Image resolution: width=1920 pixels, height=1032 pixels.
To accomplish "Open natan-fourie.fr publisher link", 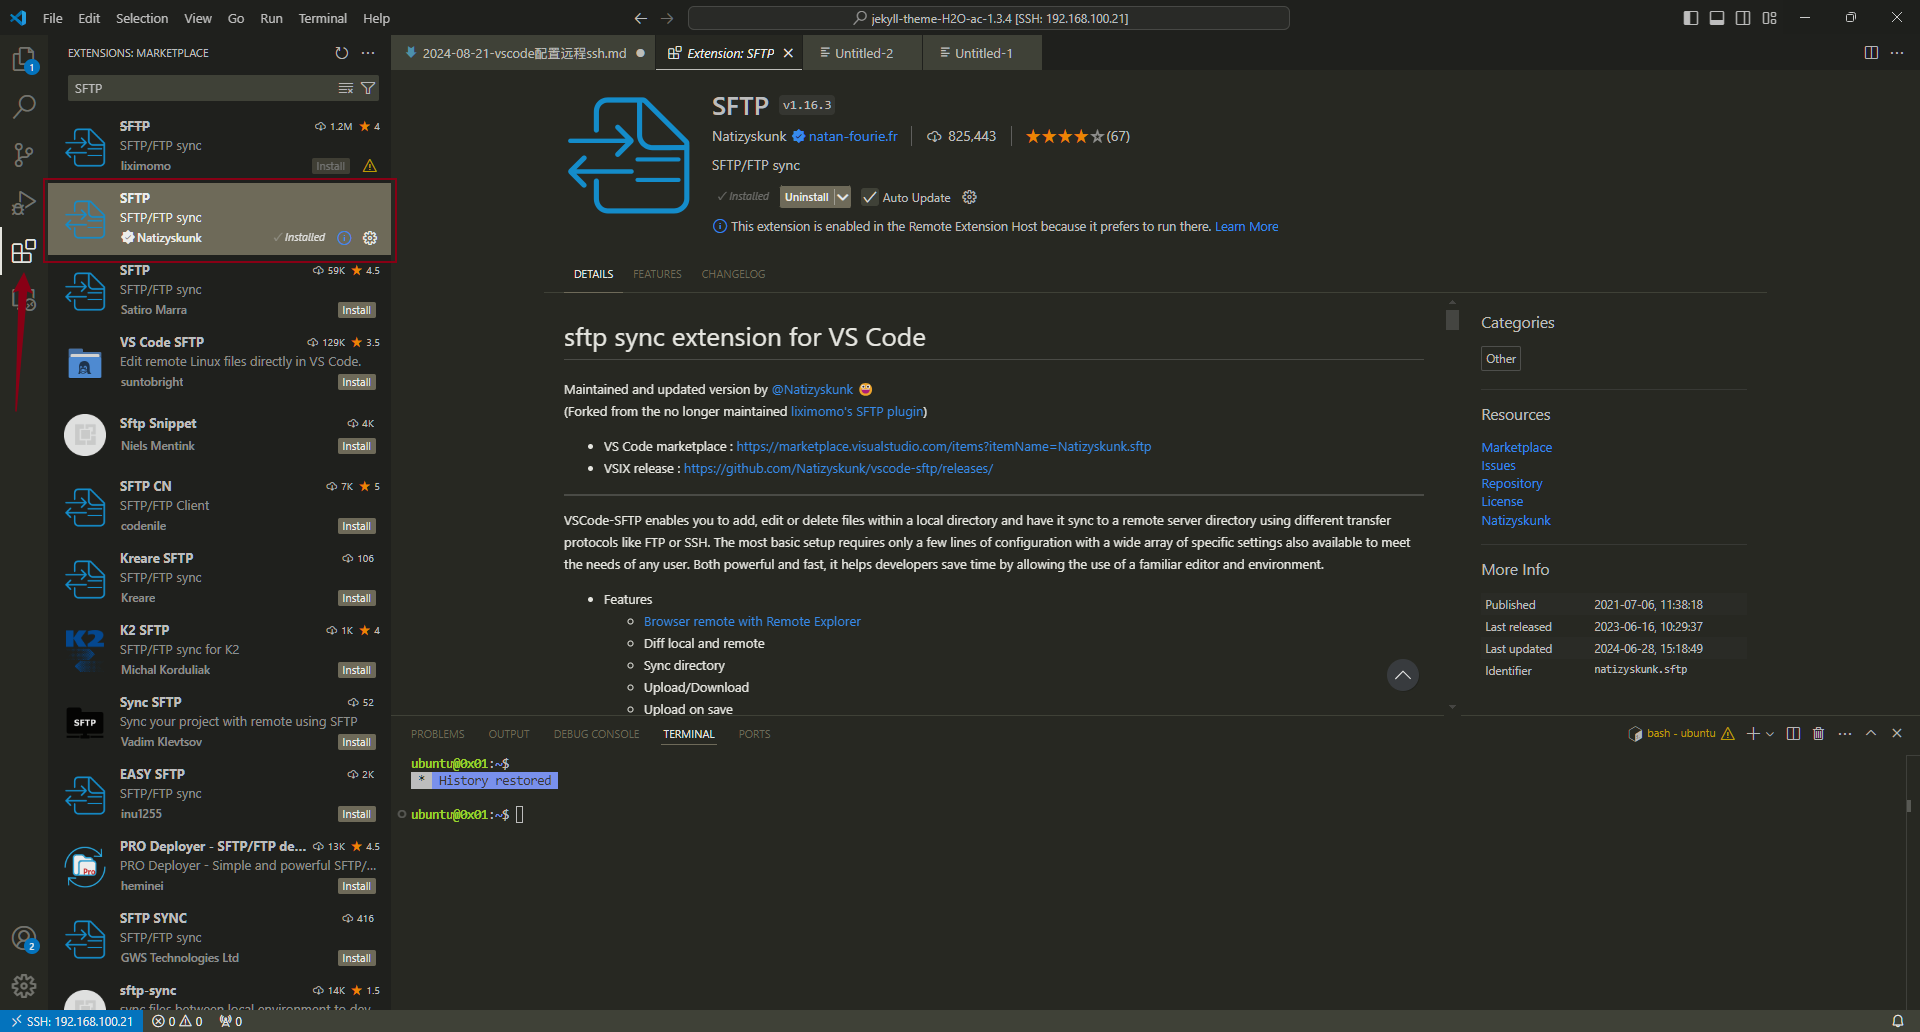I will point(853,136).
